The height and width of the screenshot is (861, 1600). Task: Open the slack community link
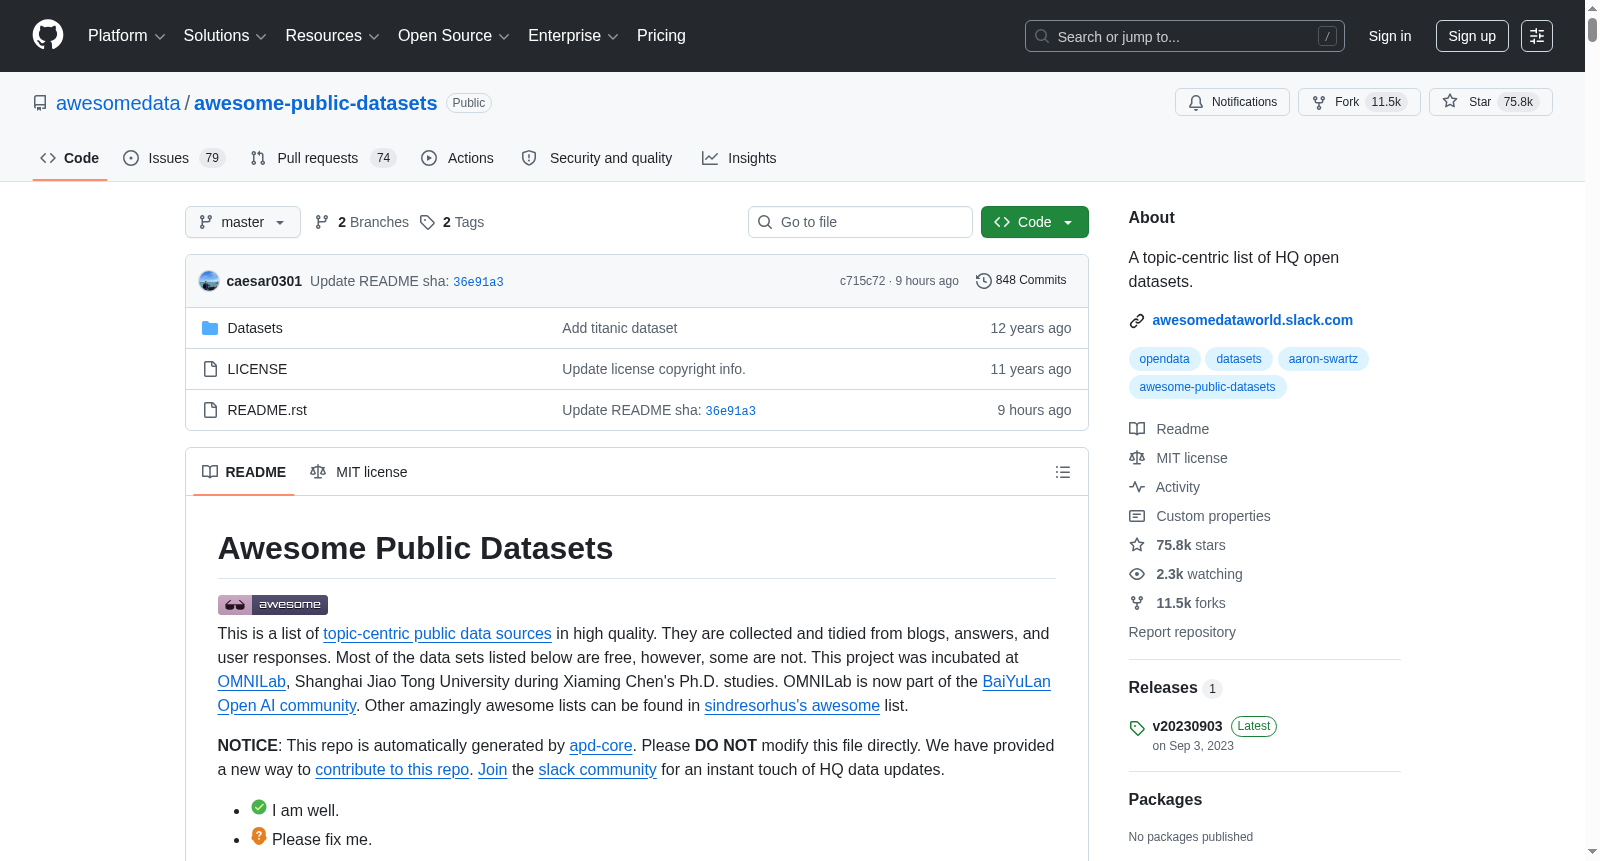[x=598, y=769]
